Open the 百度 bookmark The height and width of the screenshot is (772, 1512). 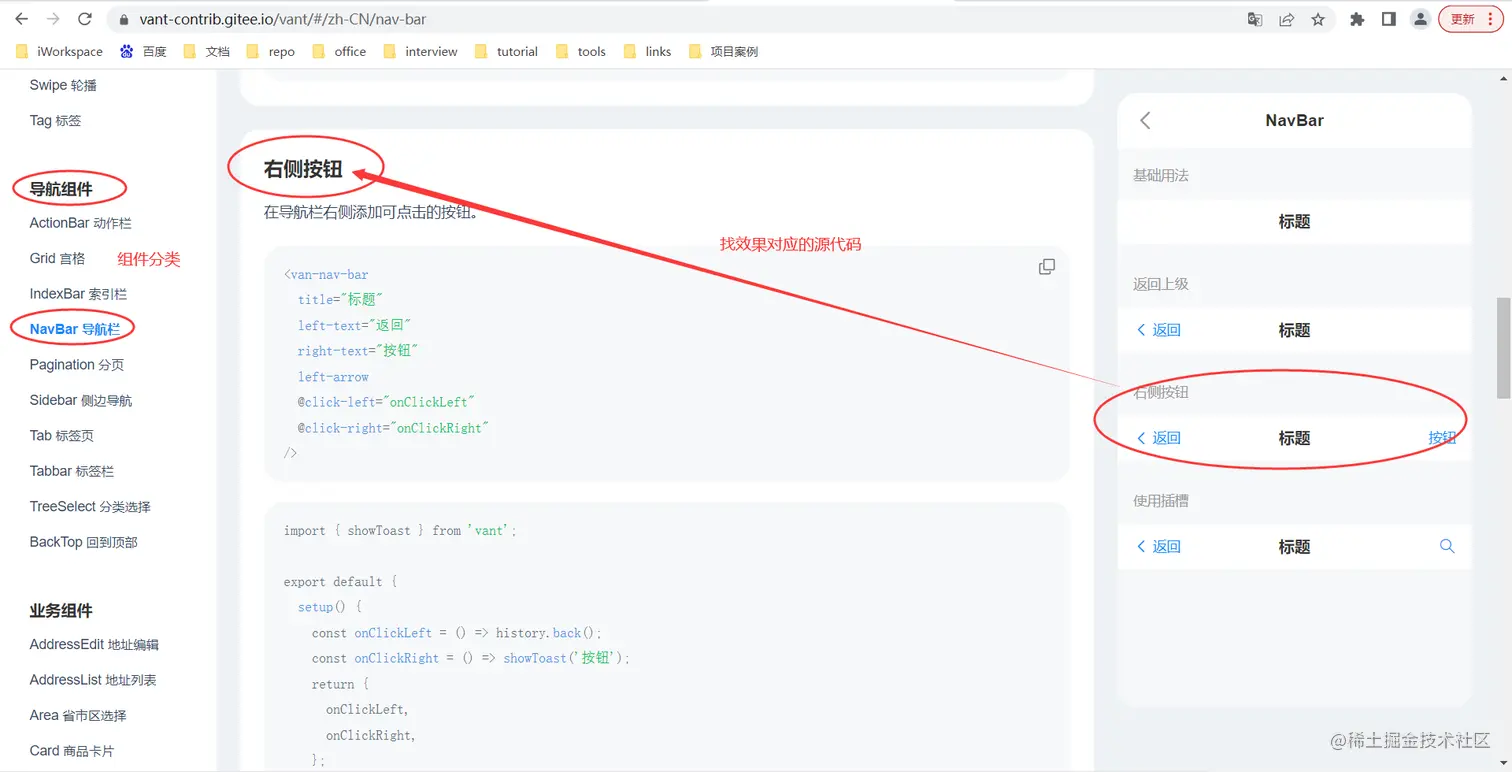coord(143,51)
